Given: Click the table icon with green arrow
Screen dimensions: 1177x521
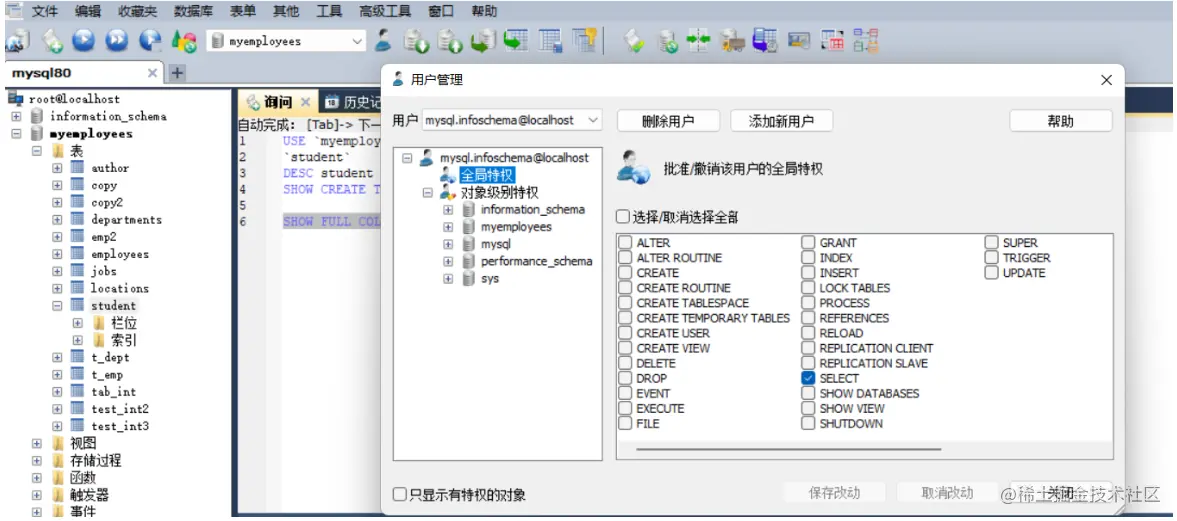Looking at the screenshot, I should (x=516, y=41).
